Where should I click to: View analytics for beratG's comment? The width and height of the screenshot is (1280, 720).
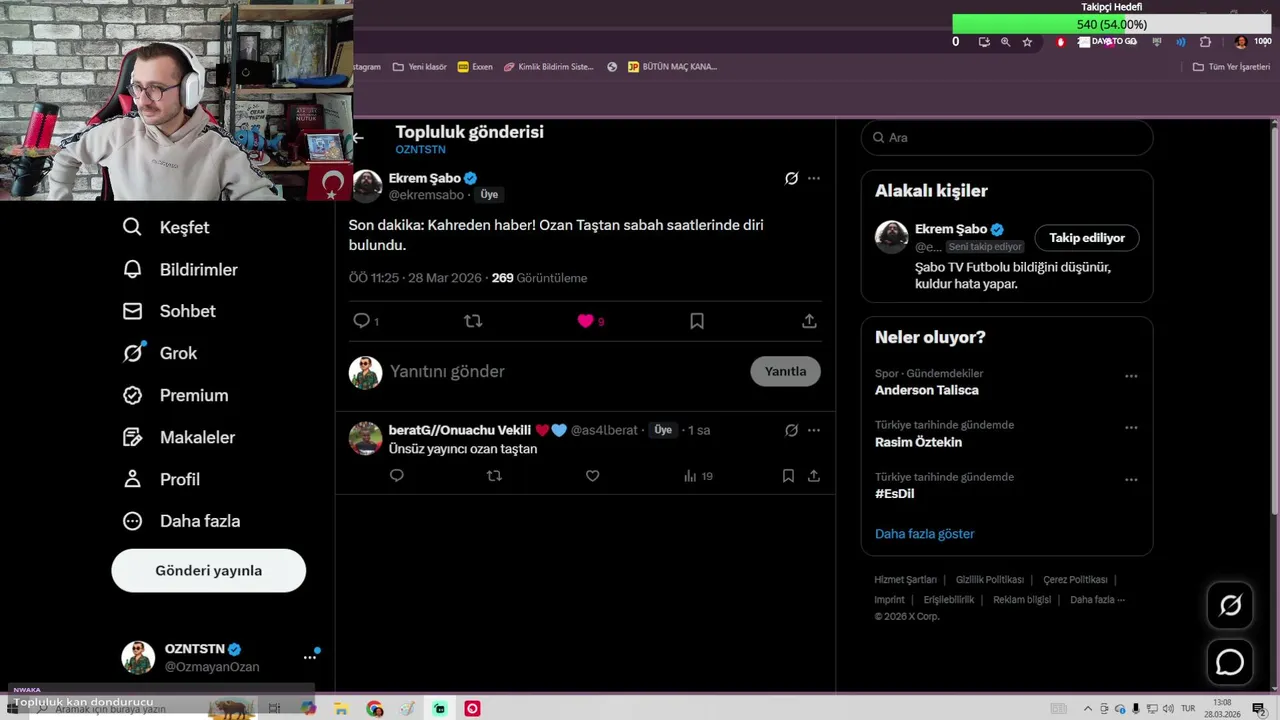tap(697, 476)
